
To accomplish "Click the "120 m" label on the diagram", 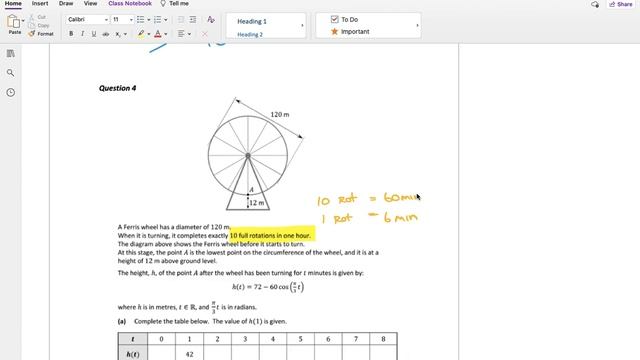I will (x=280, y=115).
